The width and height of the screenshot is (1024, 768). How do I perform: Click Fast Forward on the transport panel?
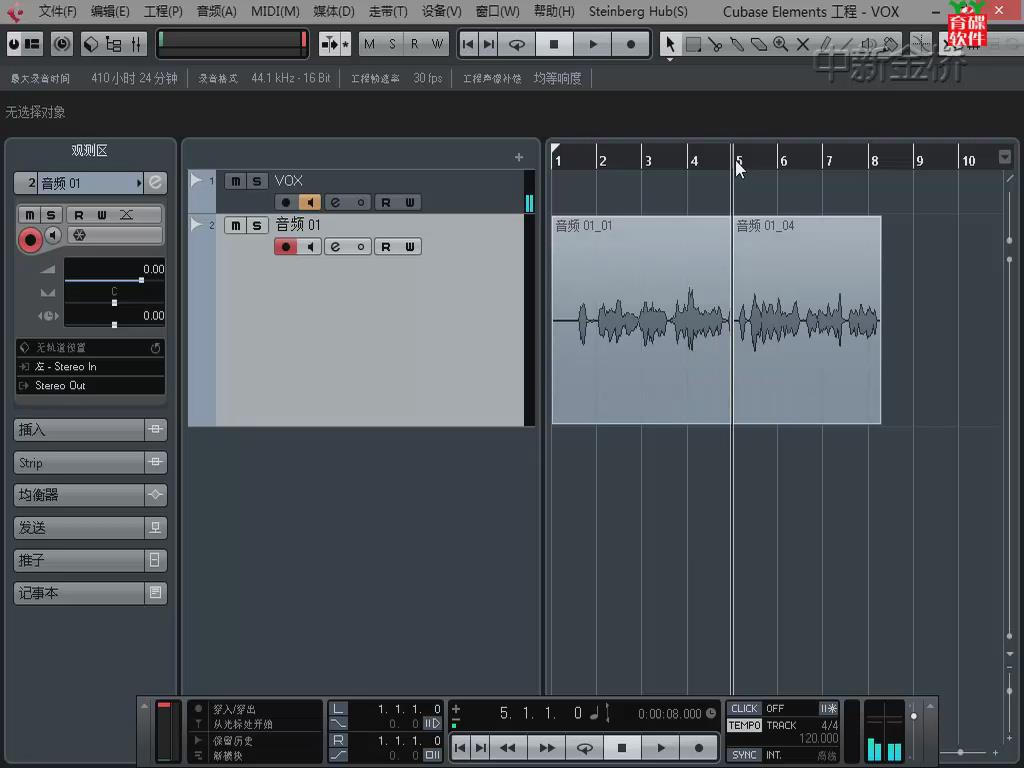tap(547, 748)
